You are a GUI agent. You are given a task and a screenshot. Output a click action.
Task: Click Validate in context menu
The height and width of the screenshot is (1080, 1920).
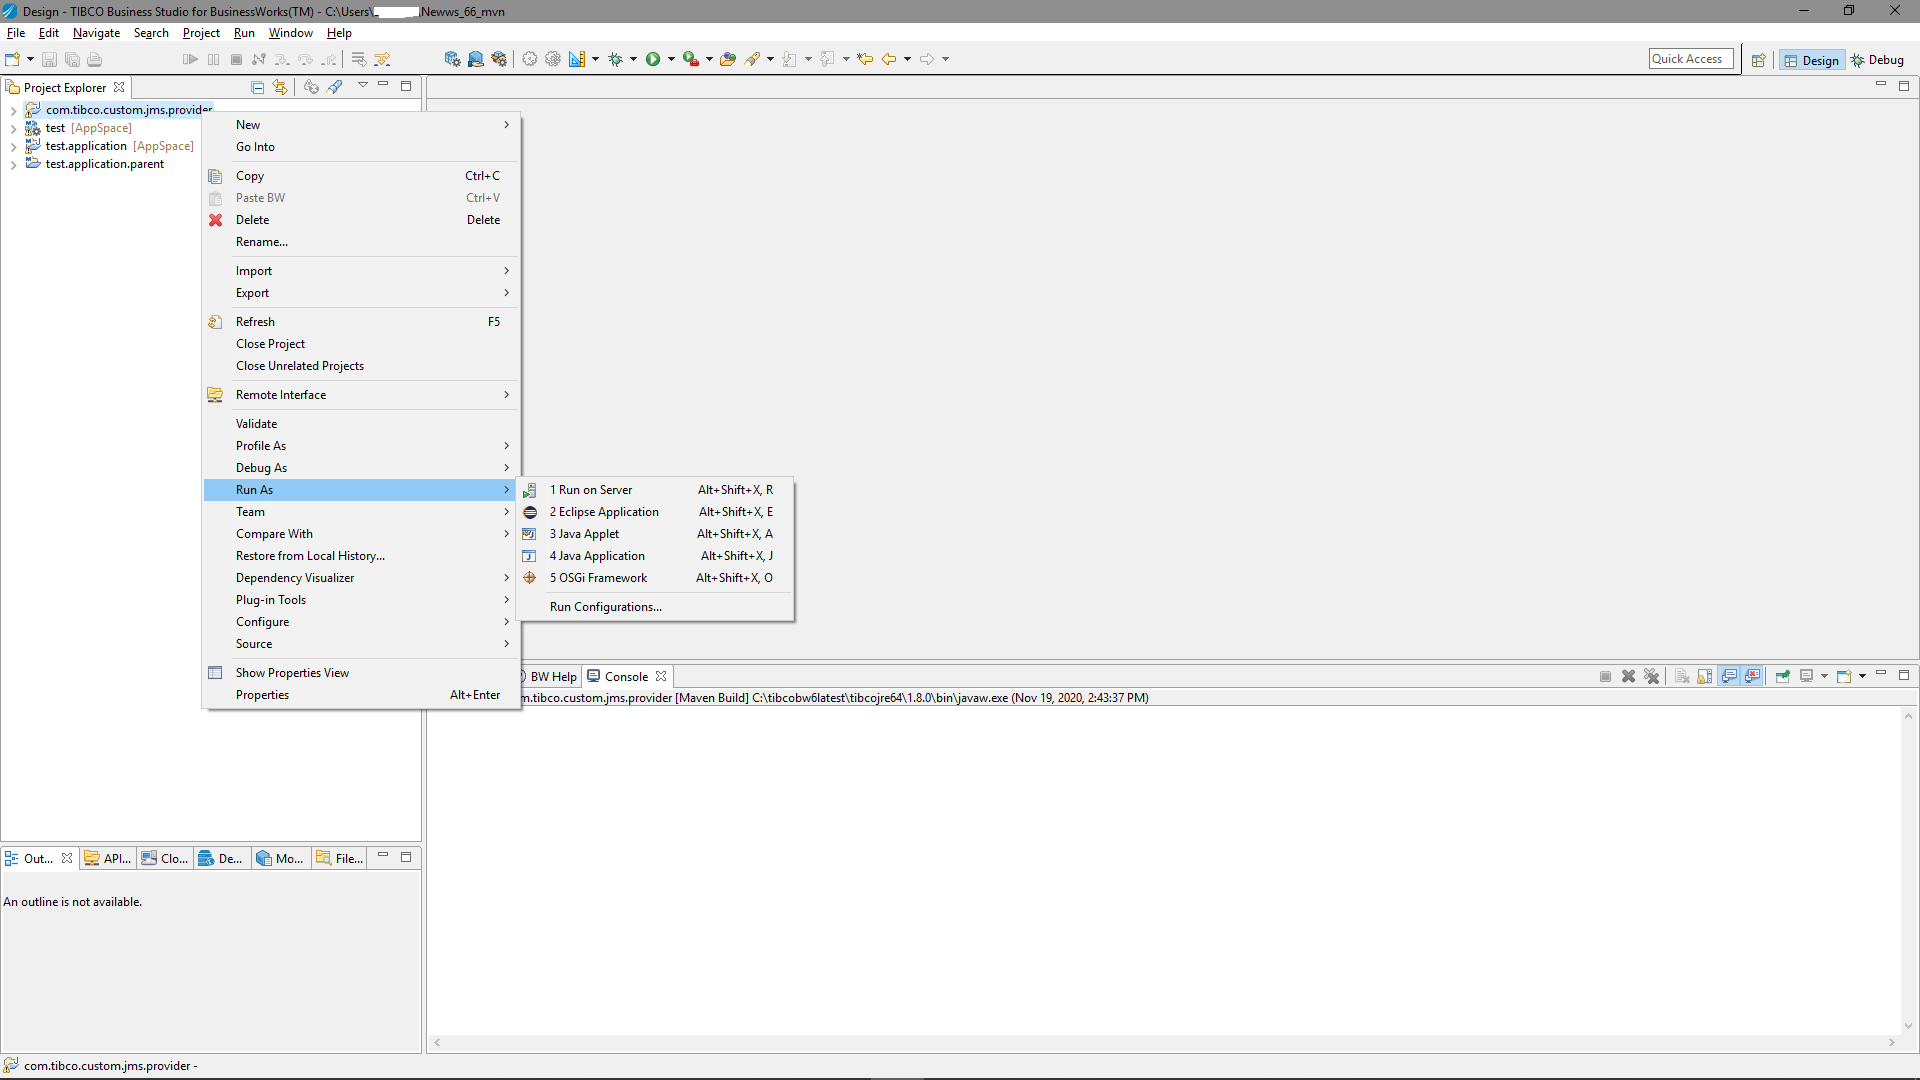point(362,424)
